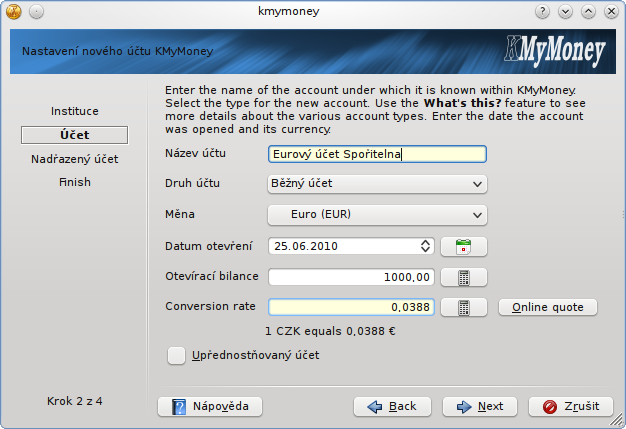Open the Měna currency dropdown
Screen dimensions: 626x429
pos(377,215)
